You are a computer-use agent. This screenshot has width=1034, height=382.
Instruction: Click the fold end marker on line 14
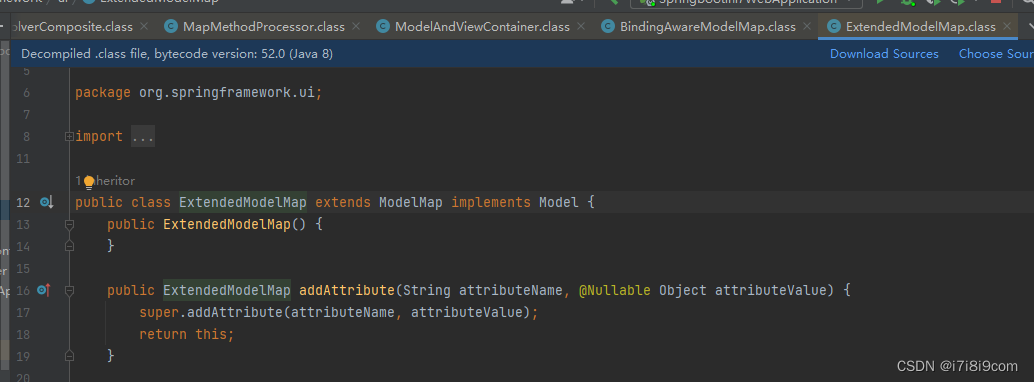69,246
